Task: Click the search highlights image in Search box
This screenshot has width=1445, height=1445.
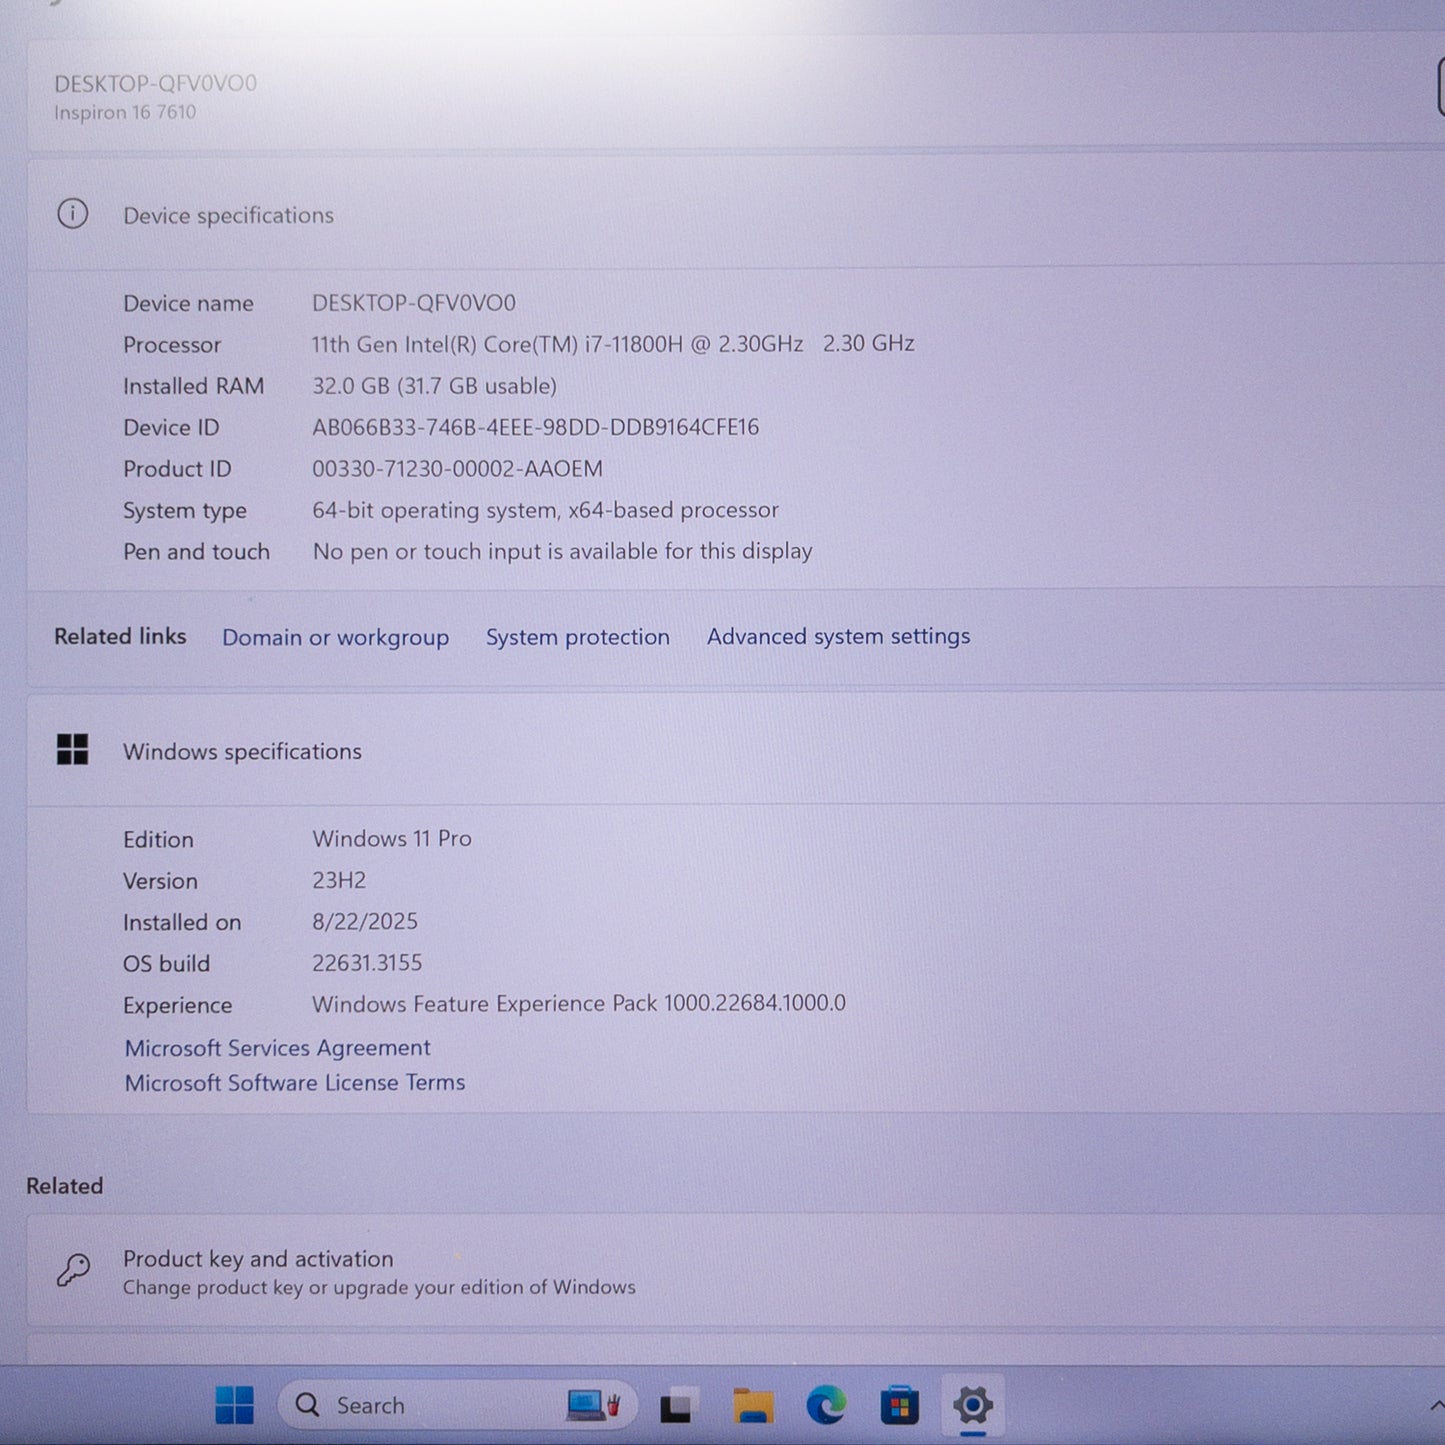Action: [x=594, y=1406]
